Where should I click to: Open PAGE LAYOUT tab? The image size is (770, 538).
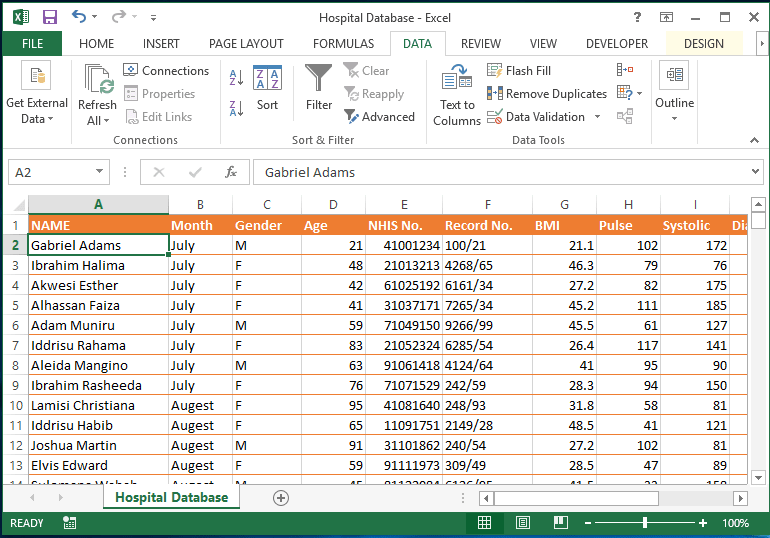tap(246, 44)
